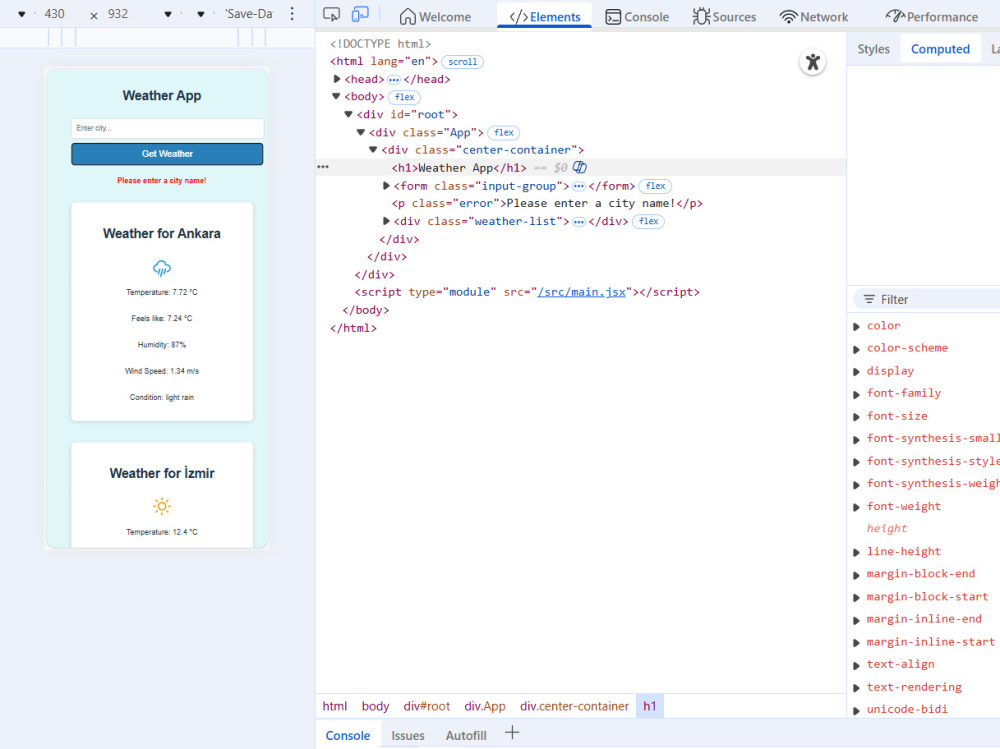This screenshot has height=749, width=1000.
Task: Open the Console tab in top toolbar
Action: (637, 17)
